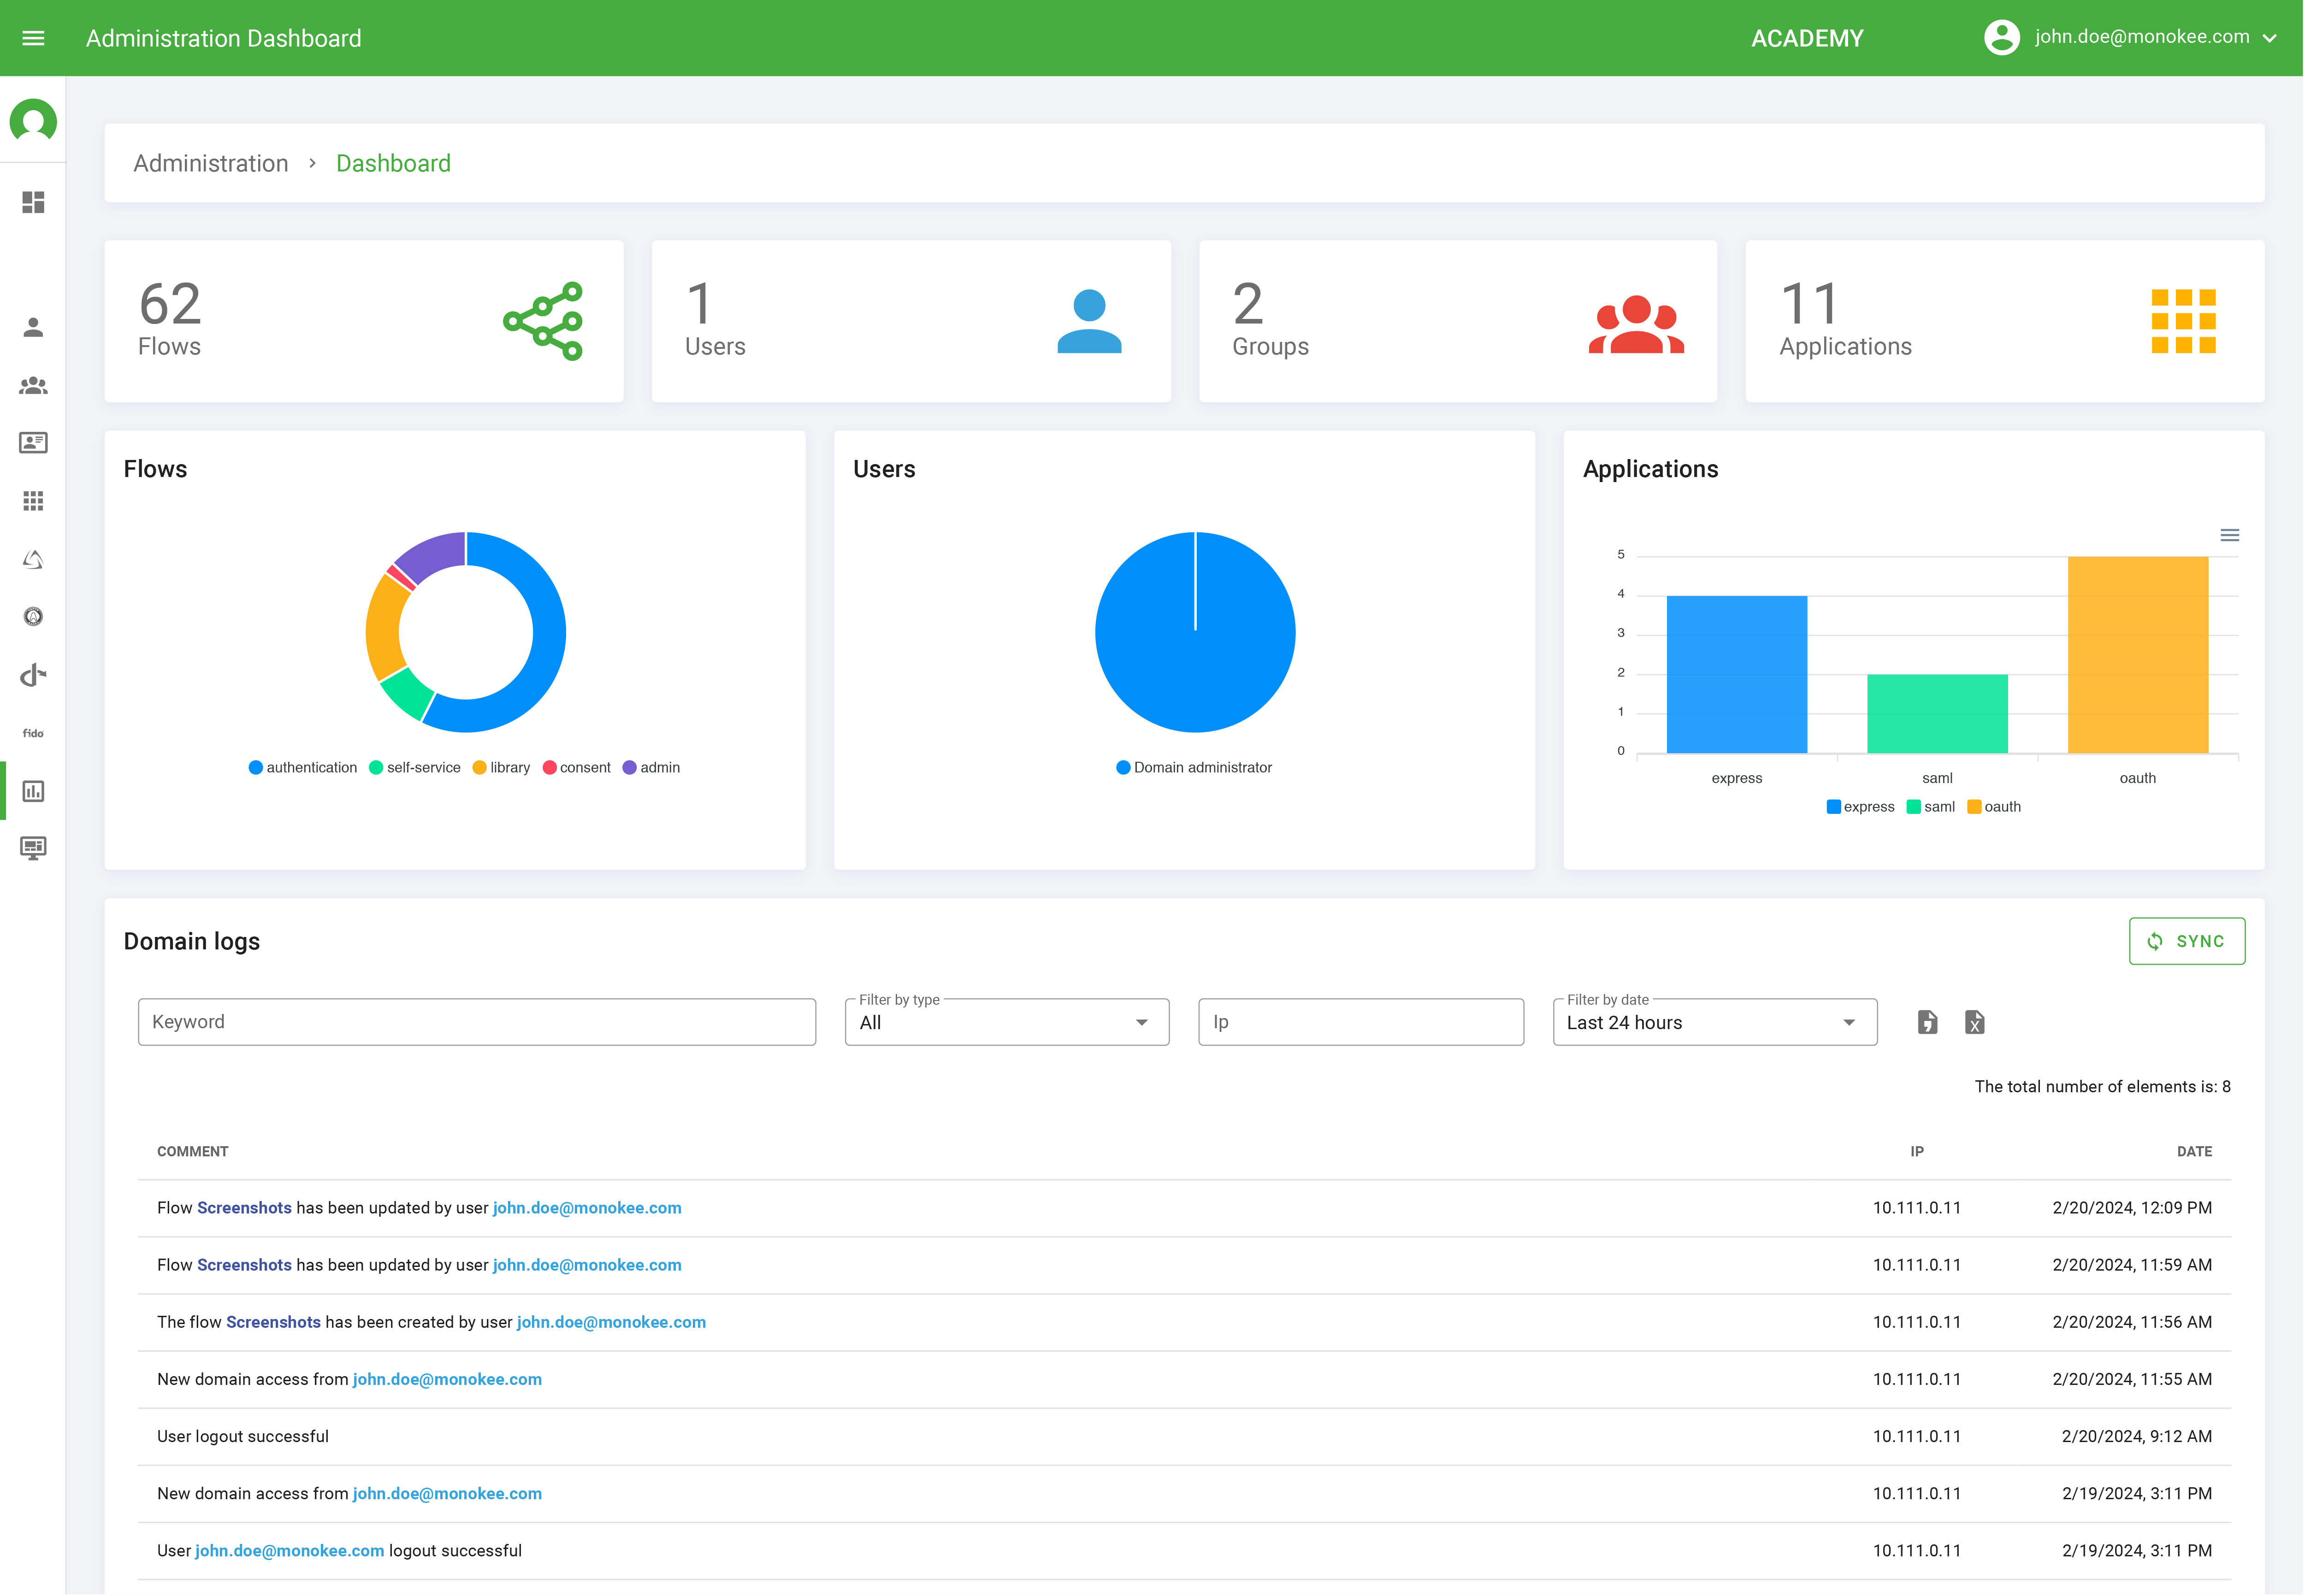This screenshot has height=1596, width=2305.
Task: Open john.doe link in 11:59 AM log
Action: tap(587, 1265)
